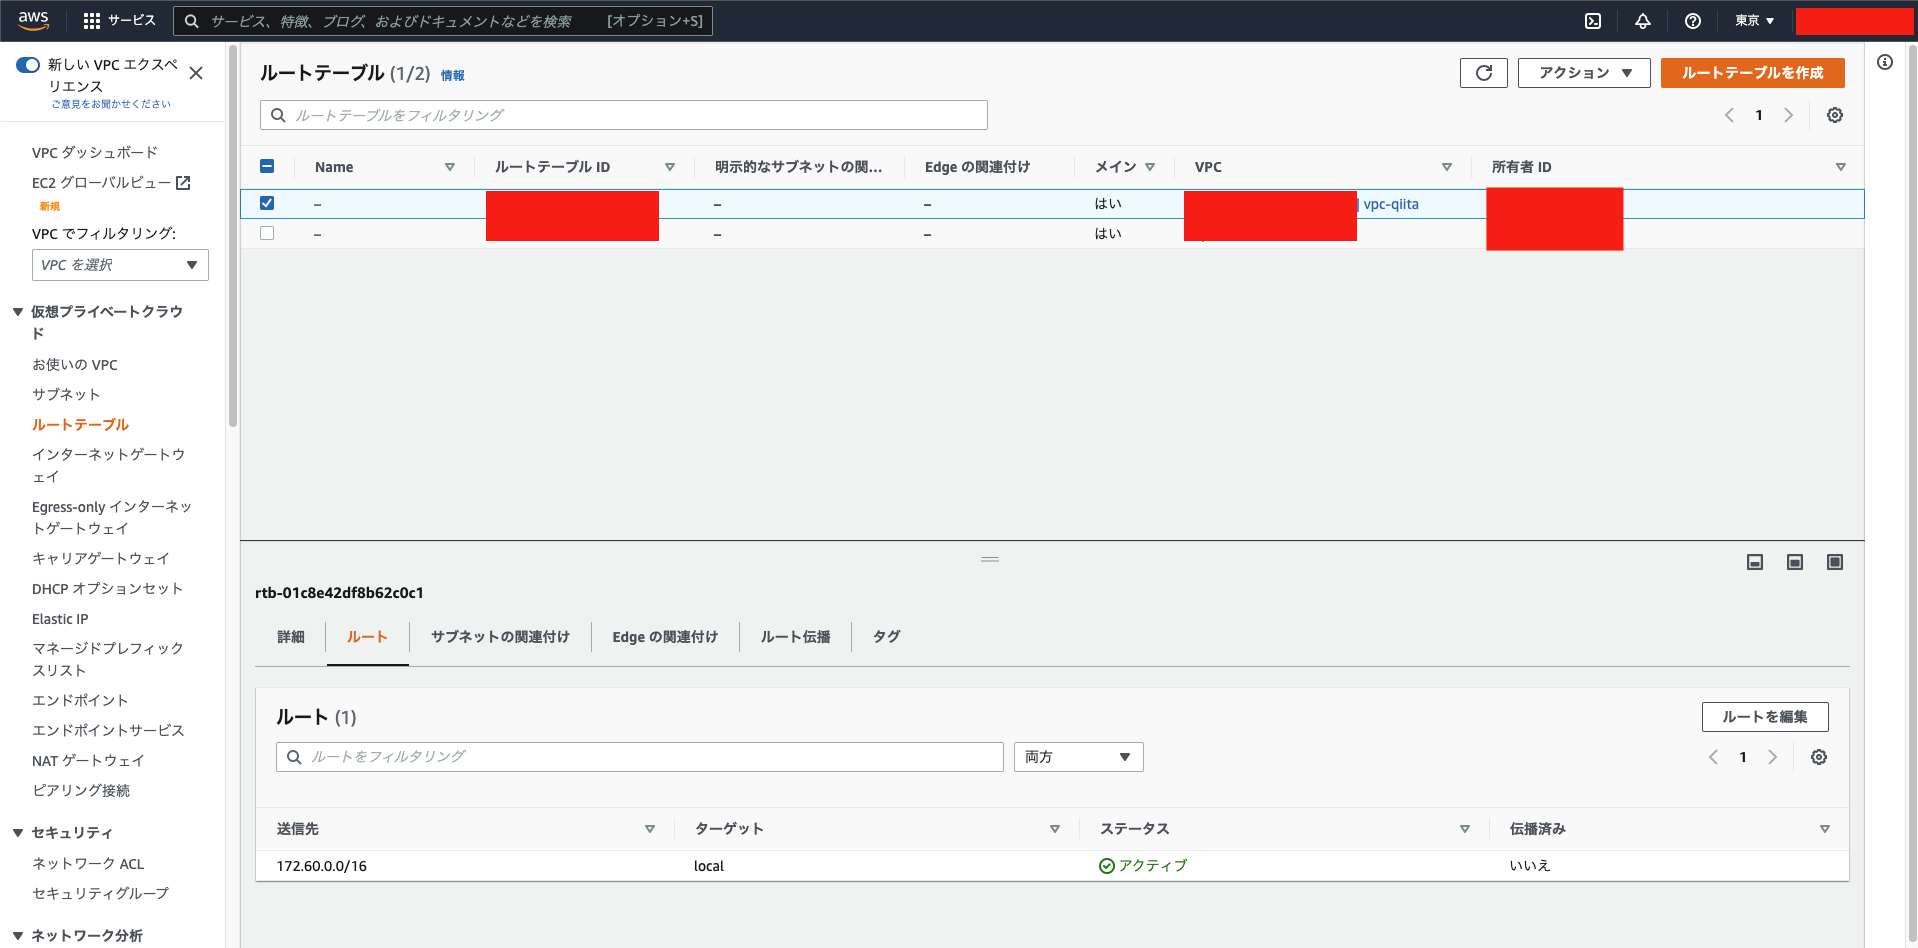This screenshot has height=948, width=1918.
Task: Launch AWS CloudShell from the top bar
Action: (1593, 21)
